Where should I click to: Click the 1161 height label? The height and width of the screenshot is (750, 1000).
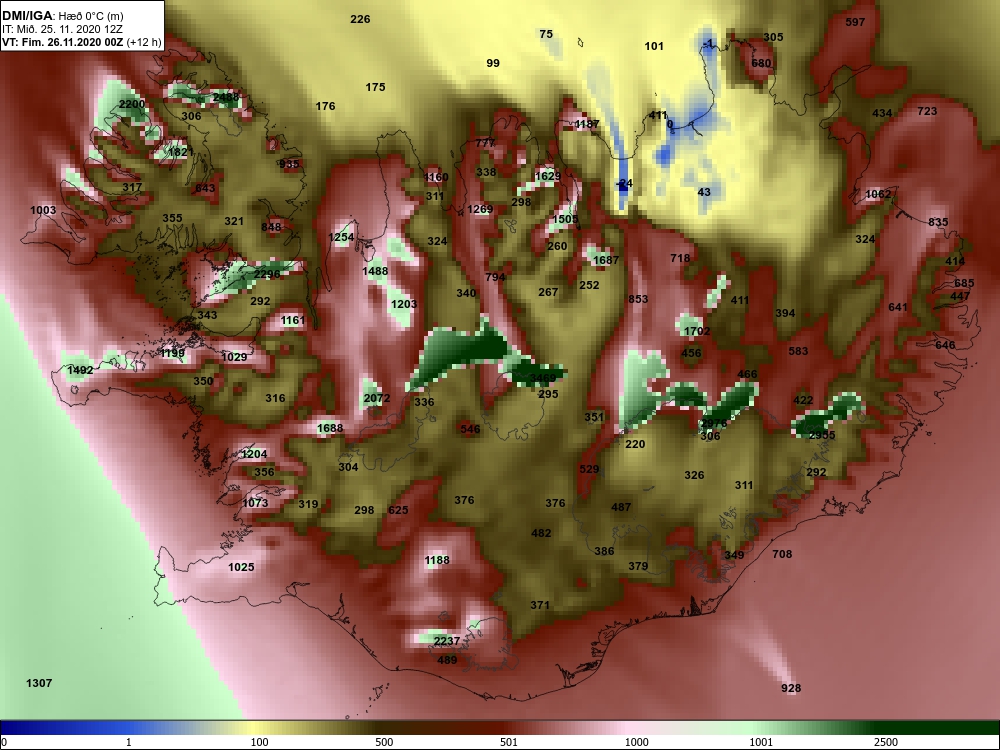click(293, 320)
